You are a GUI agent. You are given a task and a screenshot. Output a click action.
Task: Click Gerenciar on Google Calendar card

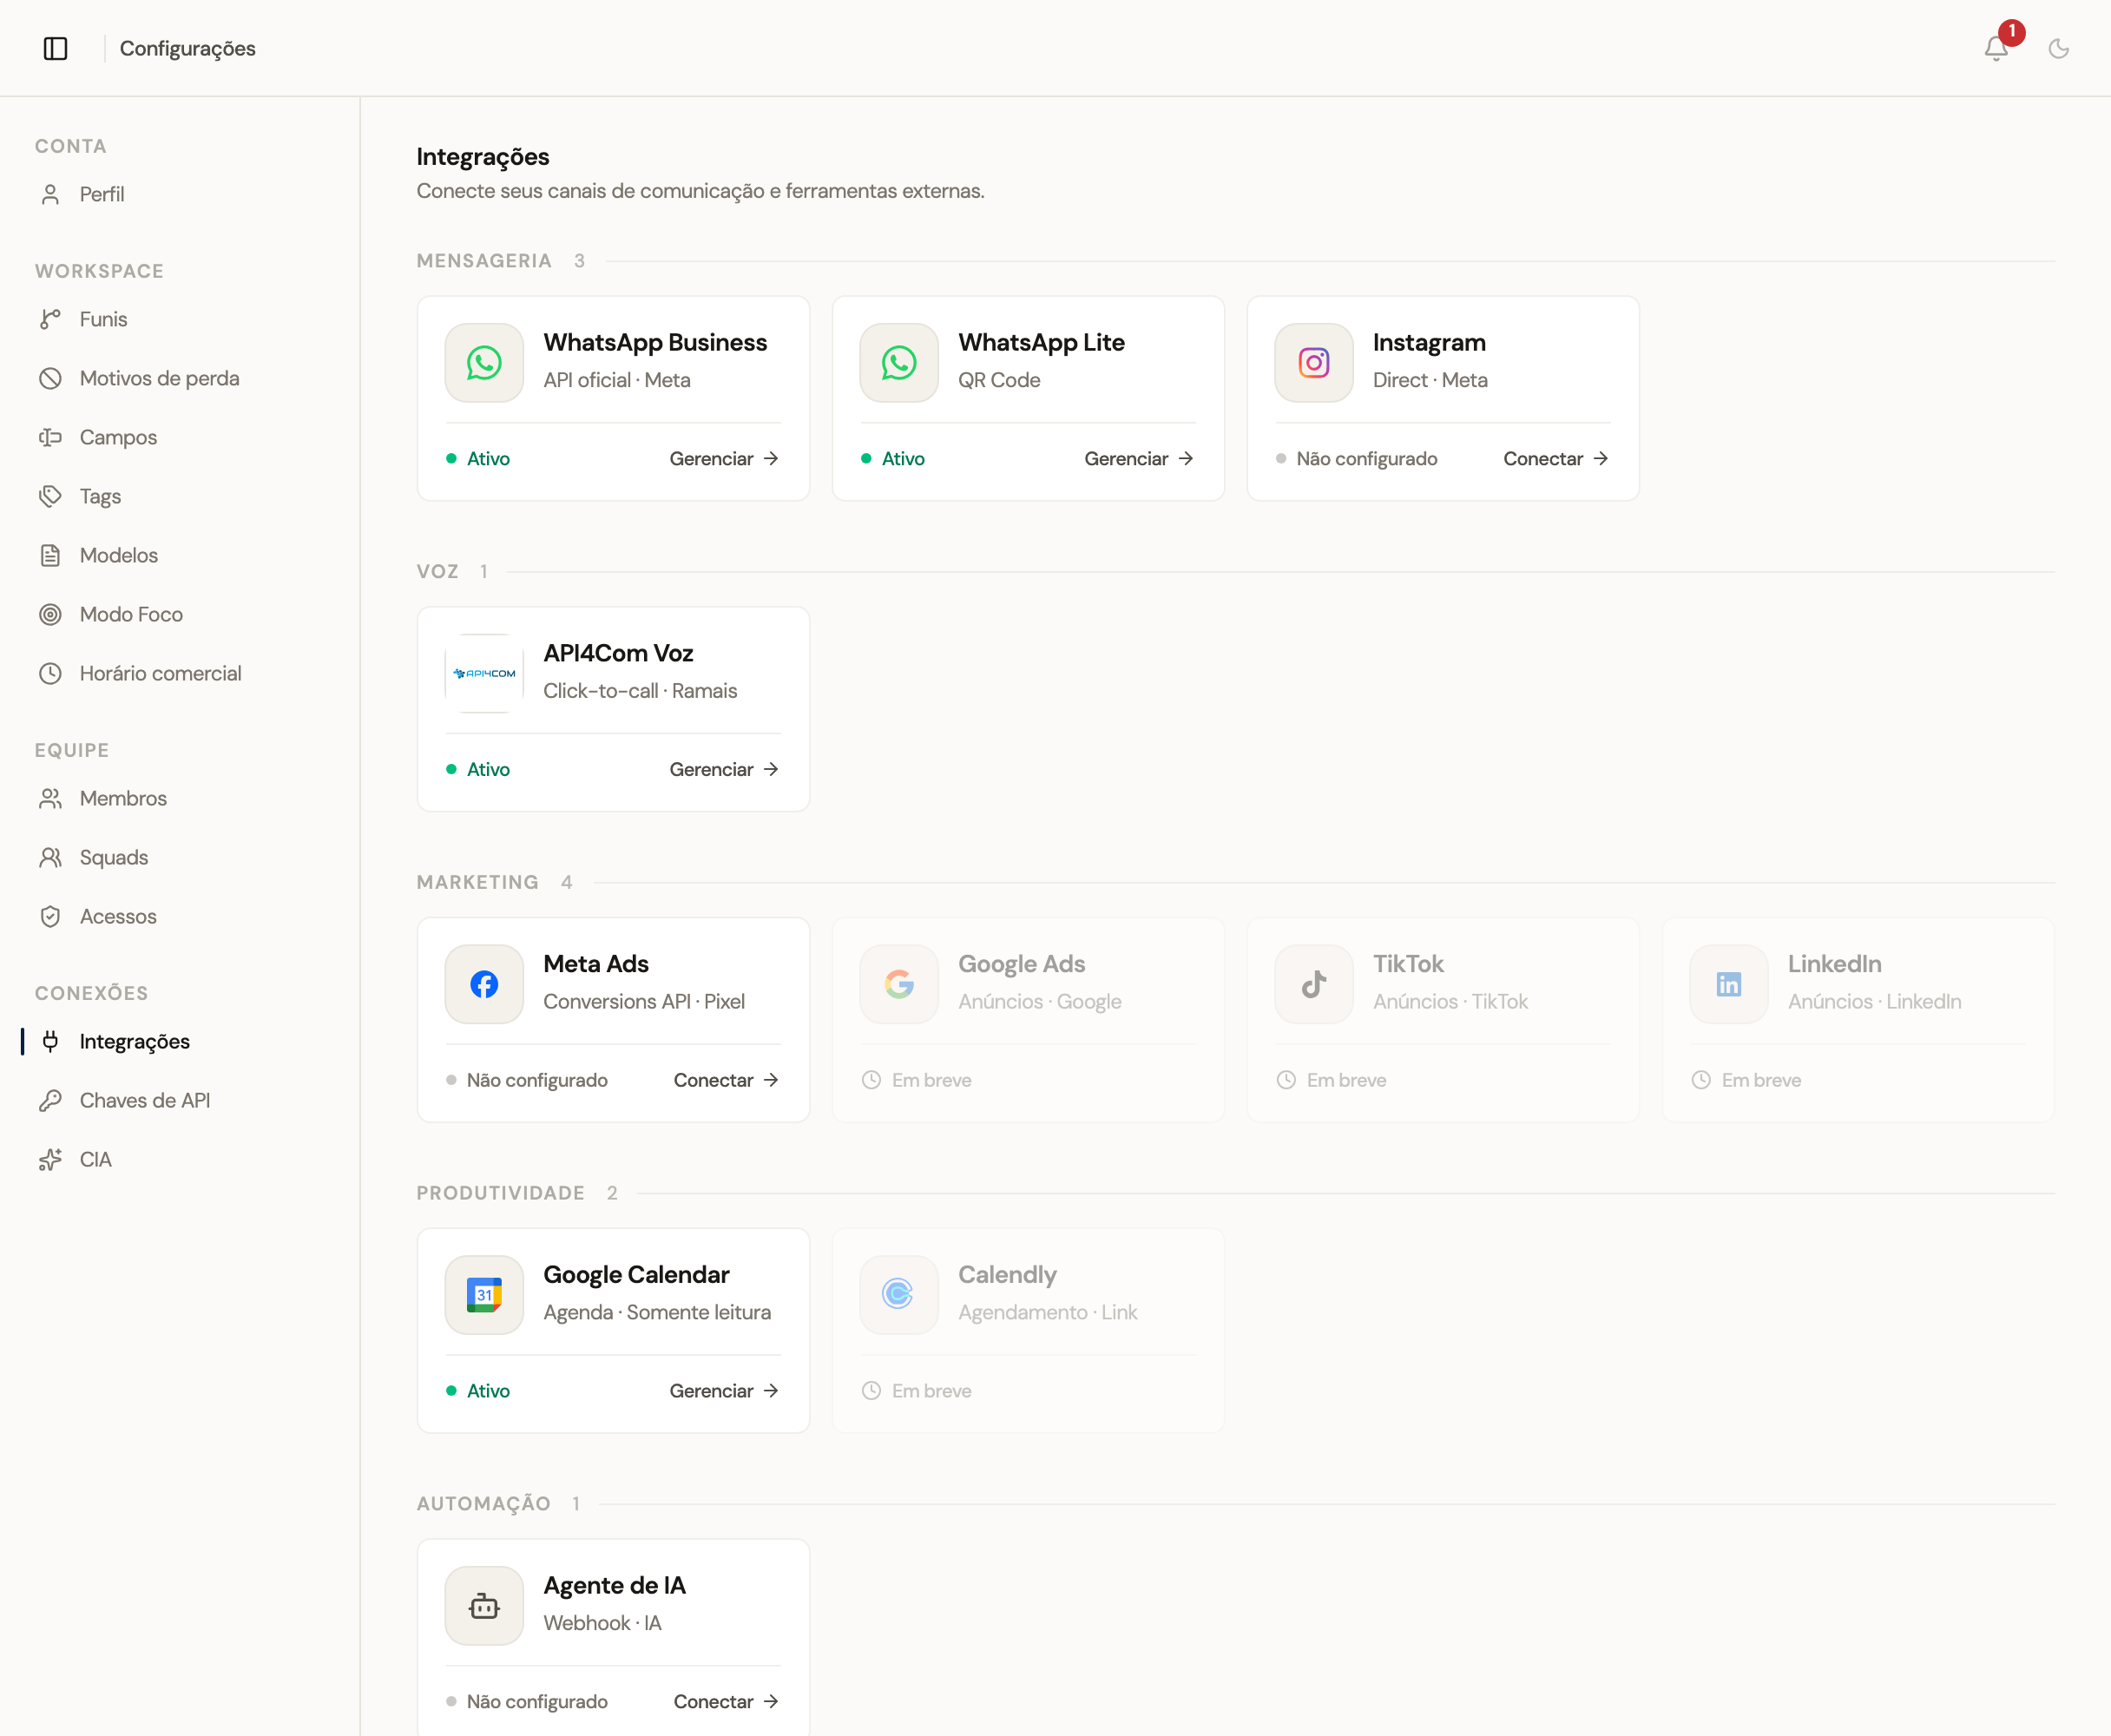(x=724, y=1391)
